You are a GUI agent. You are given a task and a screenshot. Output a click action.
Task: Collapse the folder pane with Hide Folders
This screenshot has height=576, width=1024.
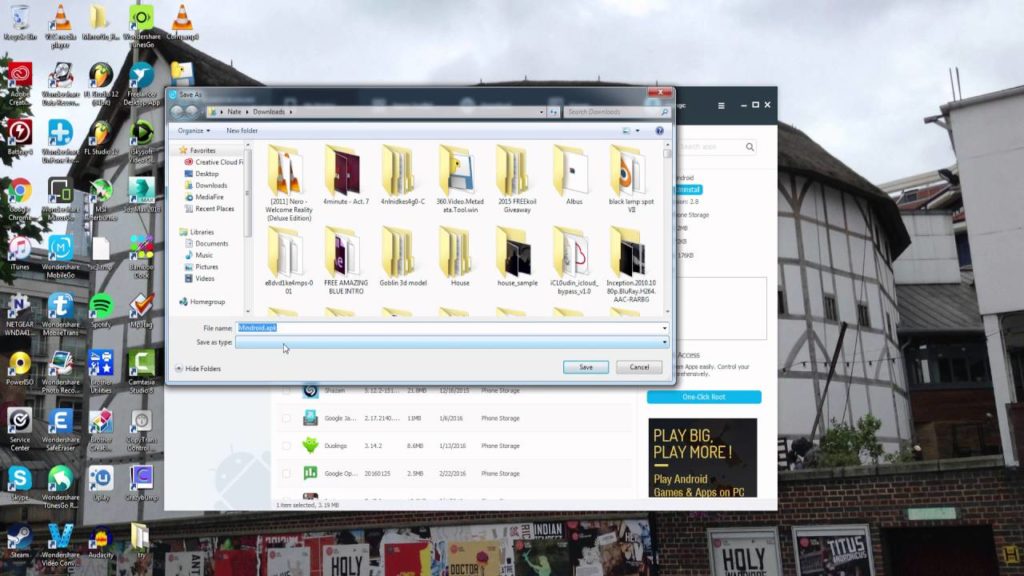coord(198,369)
